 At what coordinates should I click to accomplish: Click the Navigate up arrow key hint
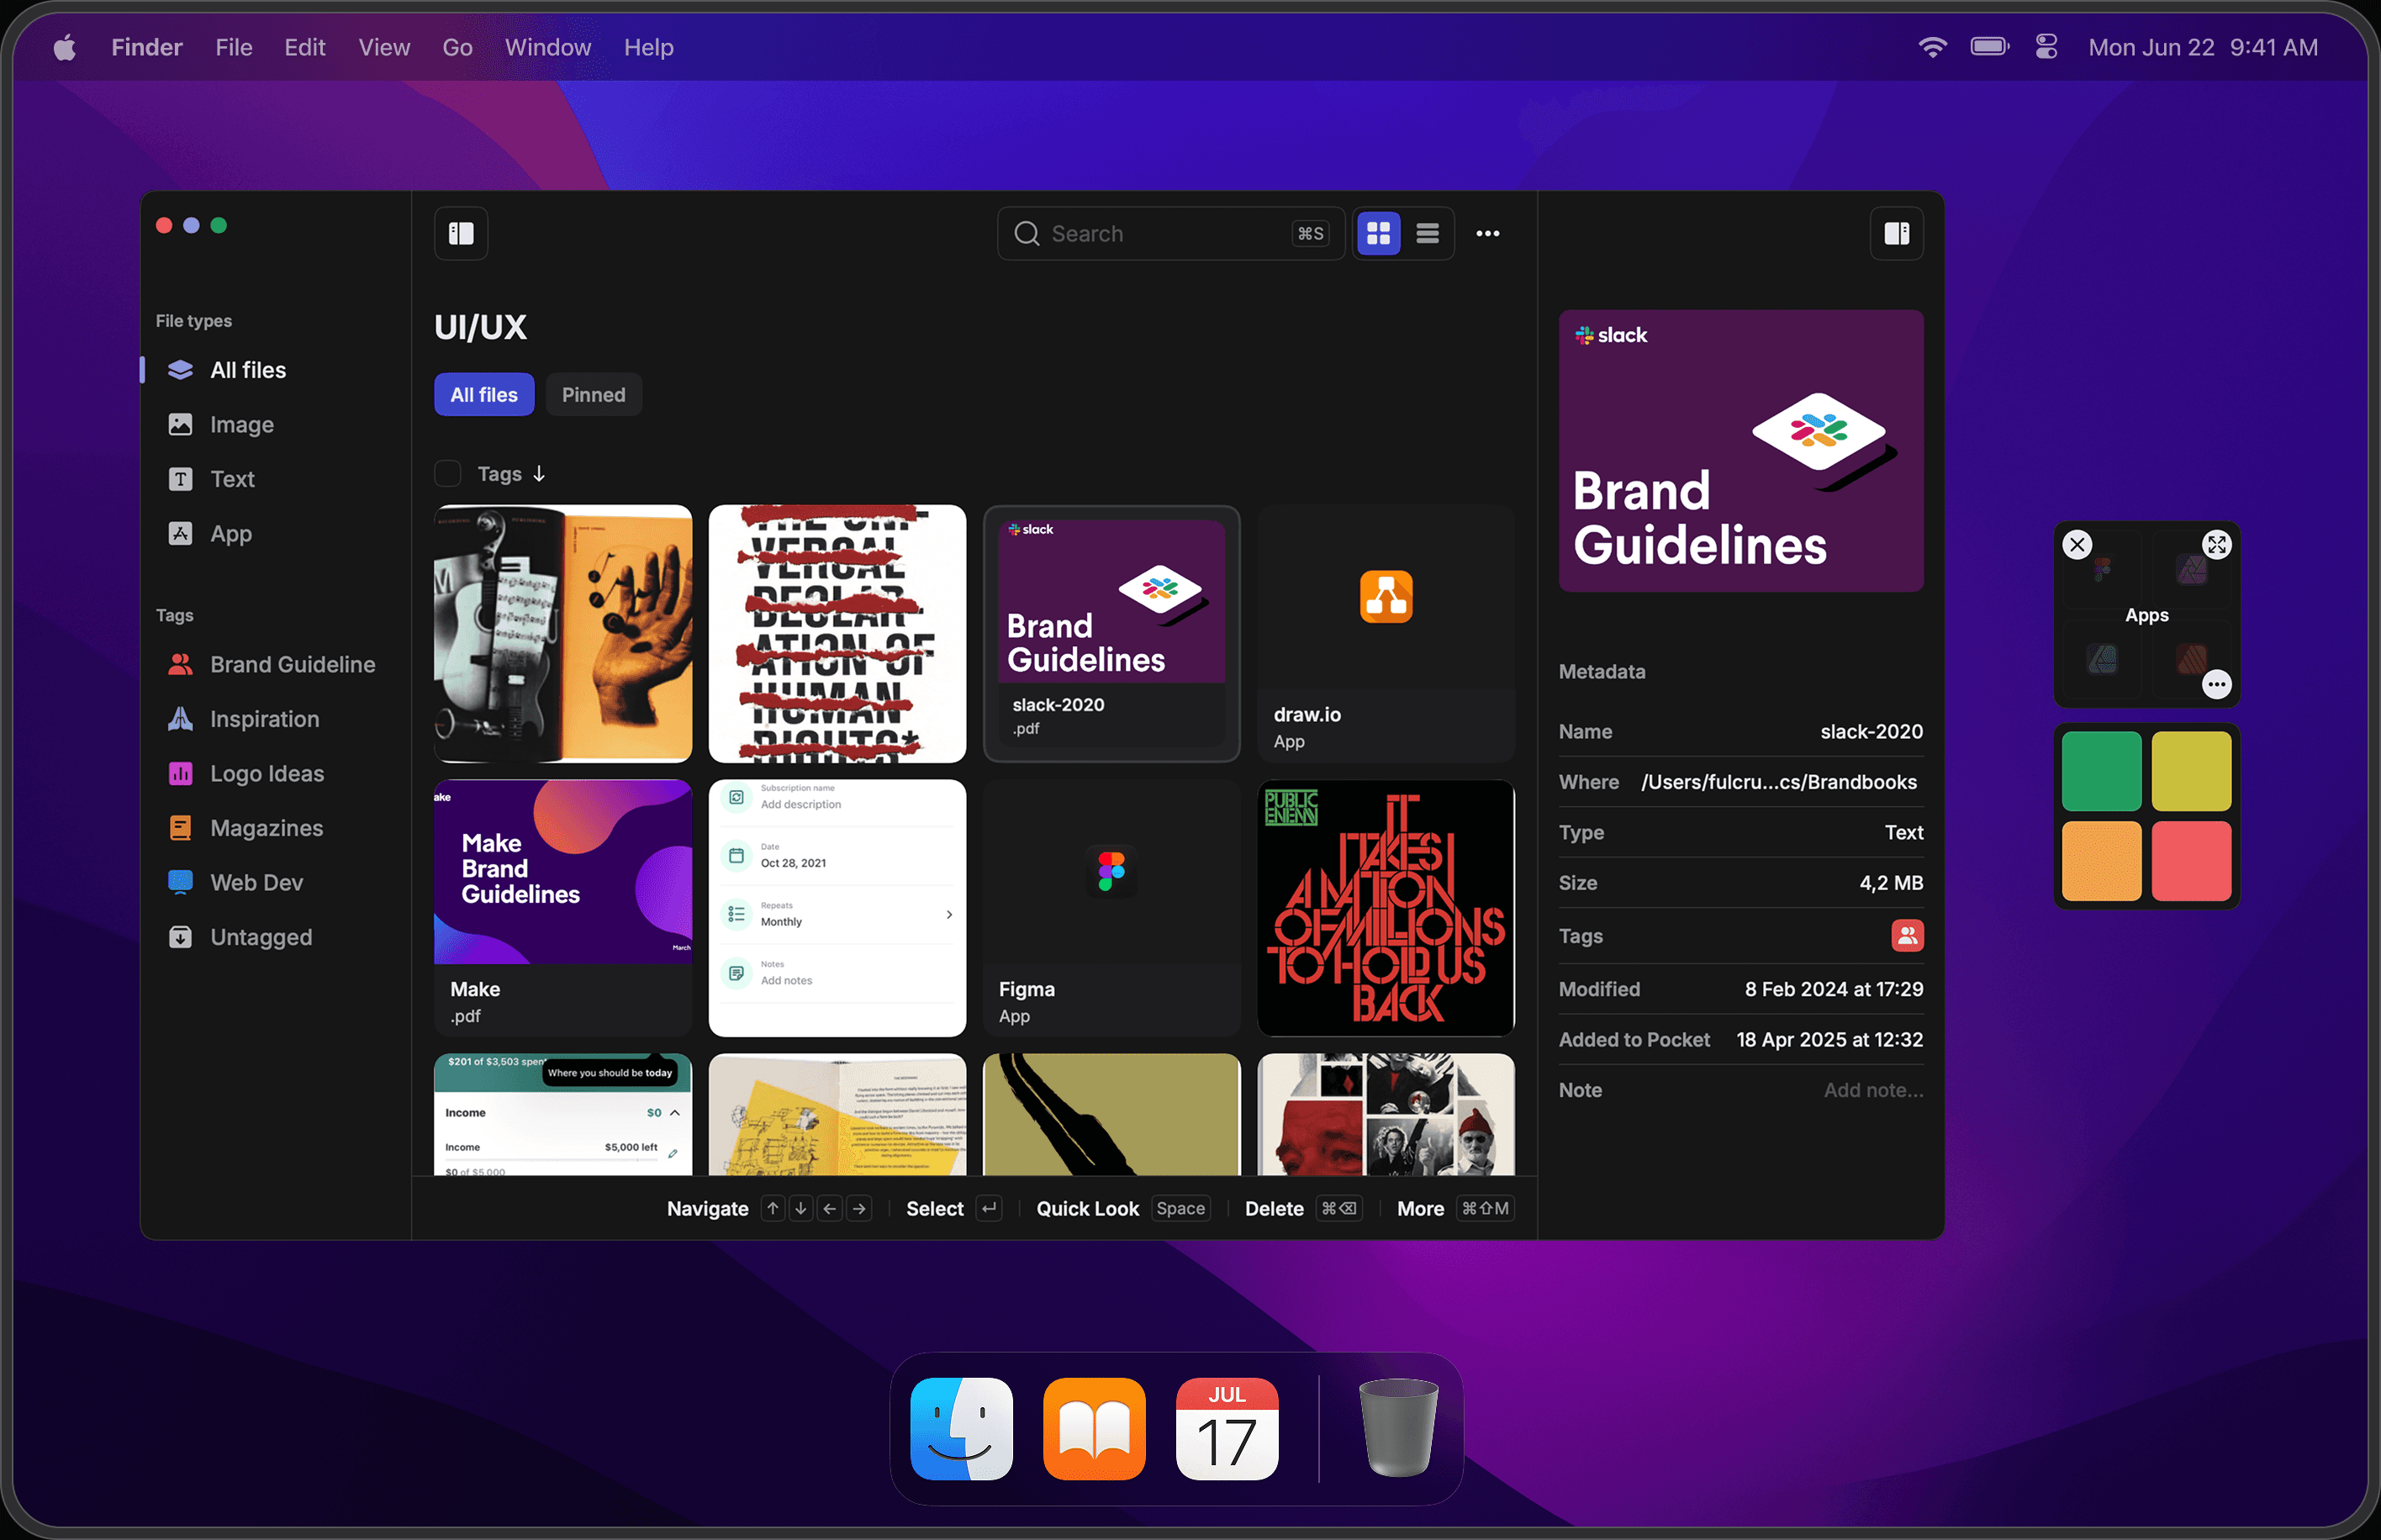(x=772, y=1209)
